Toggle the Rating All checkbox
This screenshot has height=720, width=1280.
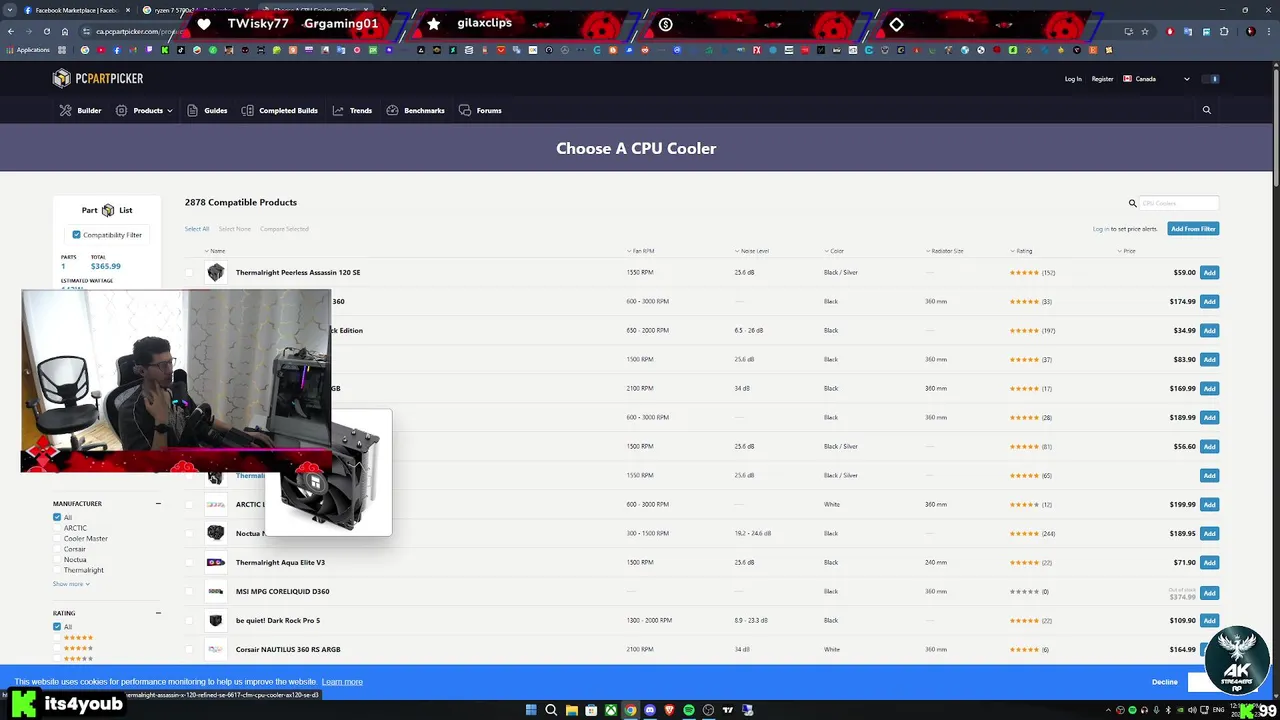pyautogui.click(x=57, y=627)
